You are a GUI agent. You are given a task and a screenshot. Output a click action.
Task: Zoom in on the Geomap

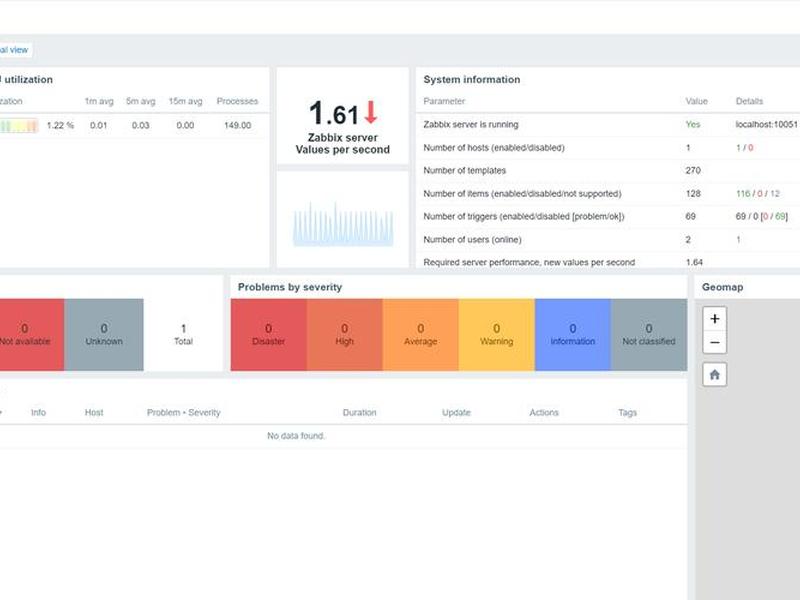pyautogui.click(x=714, y=318)
